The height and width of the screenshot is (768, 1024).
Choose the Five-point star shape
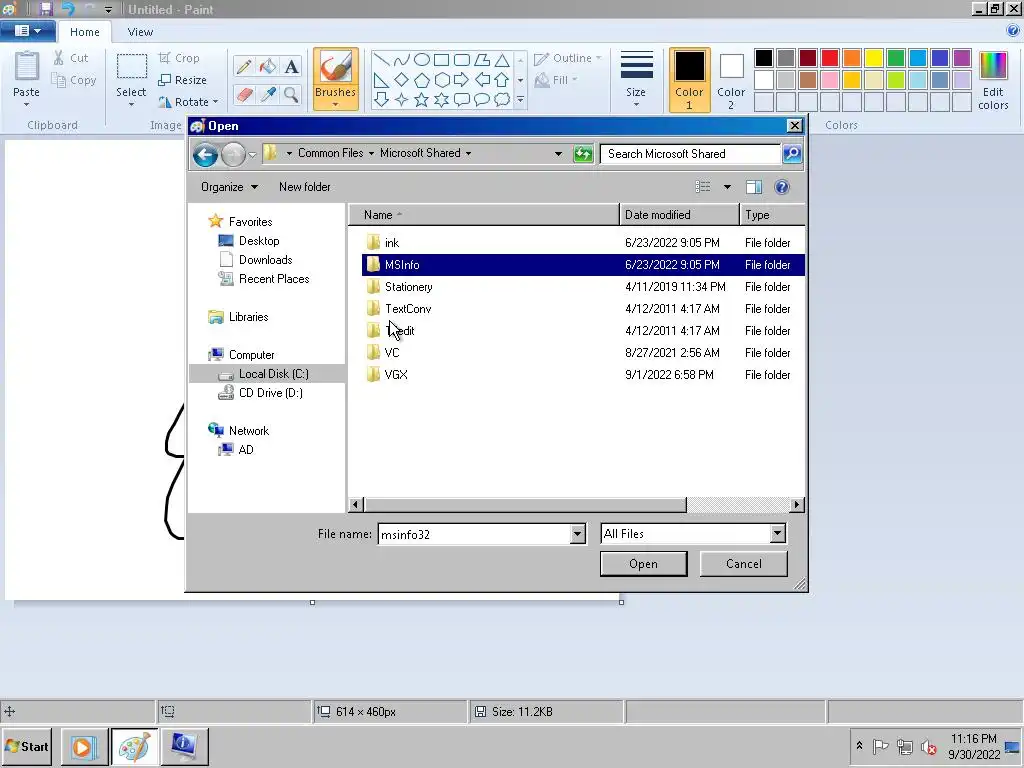coord(422,99)
